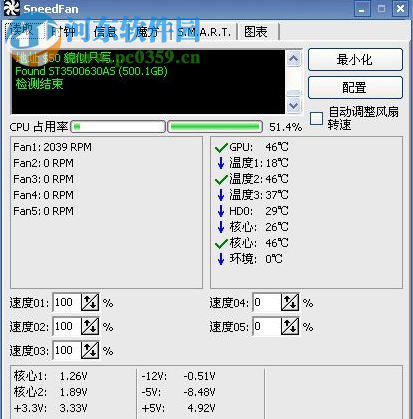Click the 速度01 value field
This screenshot has height=419, width=413.
(x=67, y=302)
